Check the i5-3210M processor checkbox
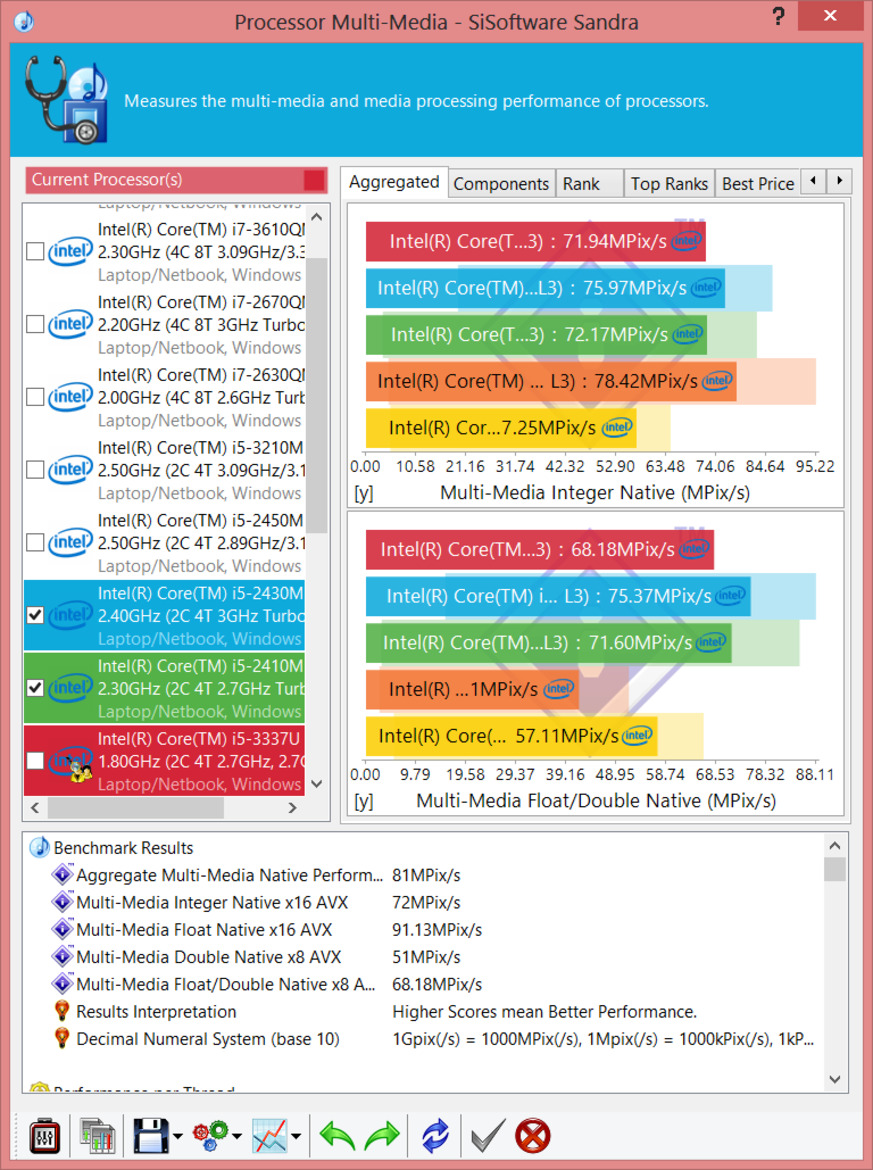The width and height of the screenshot is (873, 1170). point(35,469)
